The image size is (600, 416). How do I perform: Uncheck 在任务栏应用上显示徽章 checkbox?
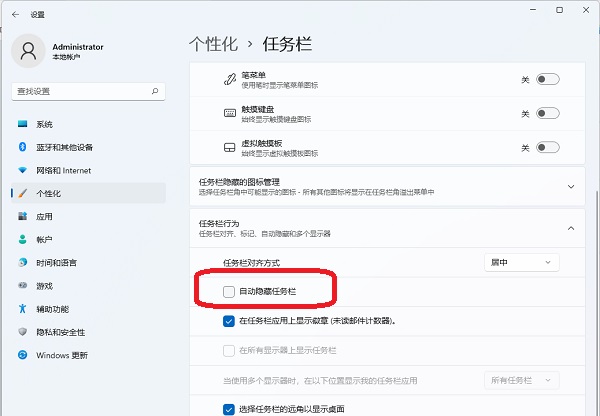click(229, 321)
